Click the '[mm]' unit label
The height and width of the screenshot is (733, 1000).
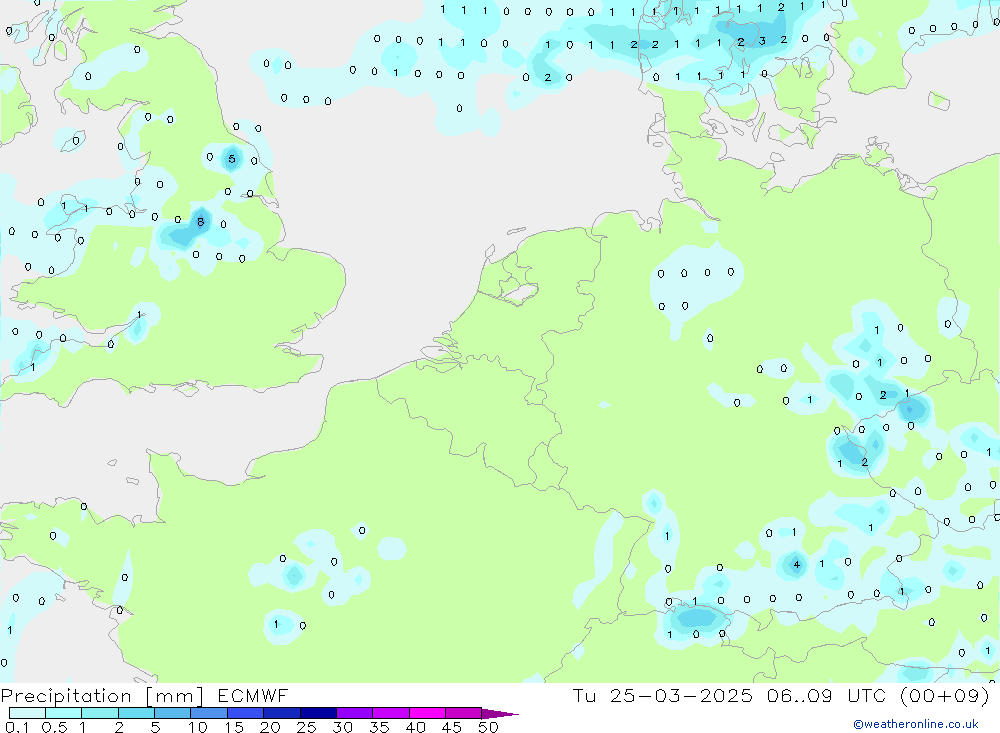[174, 697]
